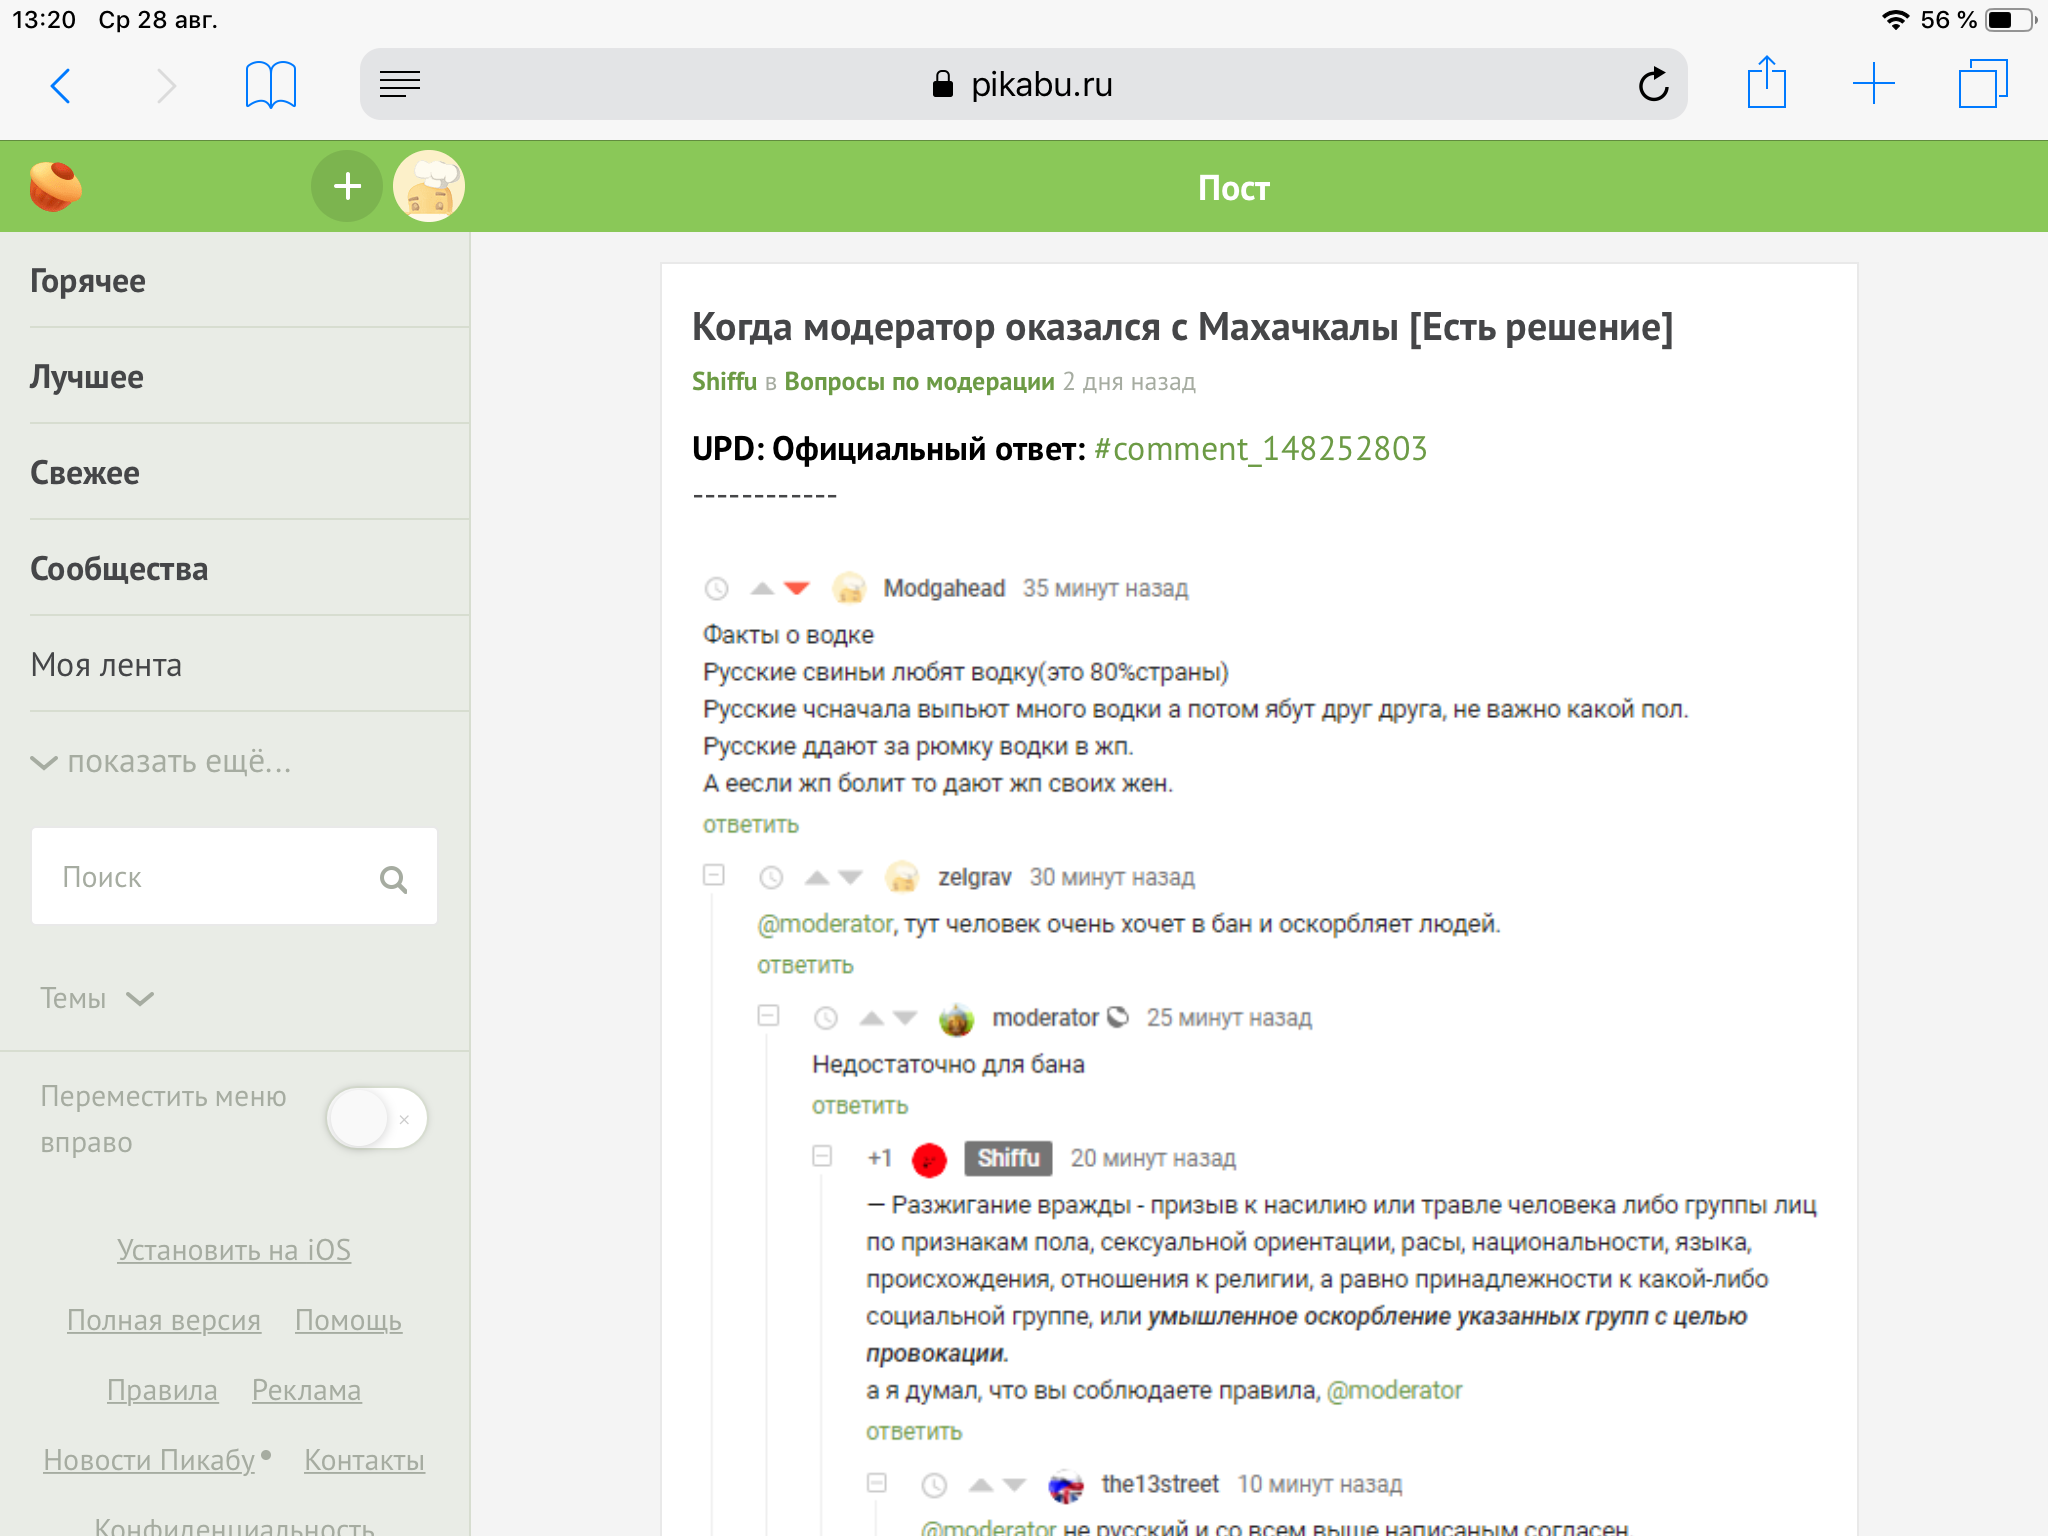Open the 'Горячее' feed section
Screen dimensions: 2048x1536
tap(88, 281)
